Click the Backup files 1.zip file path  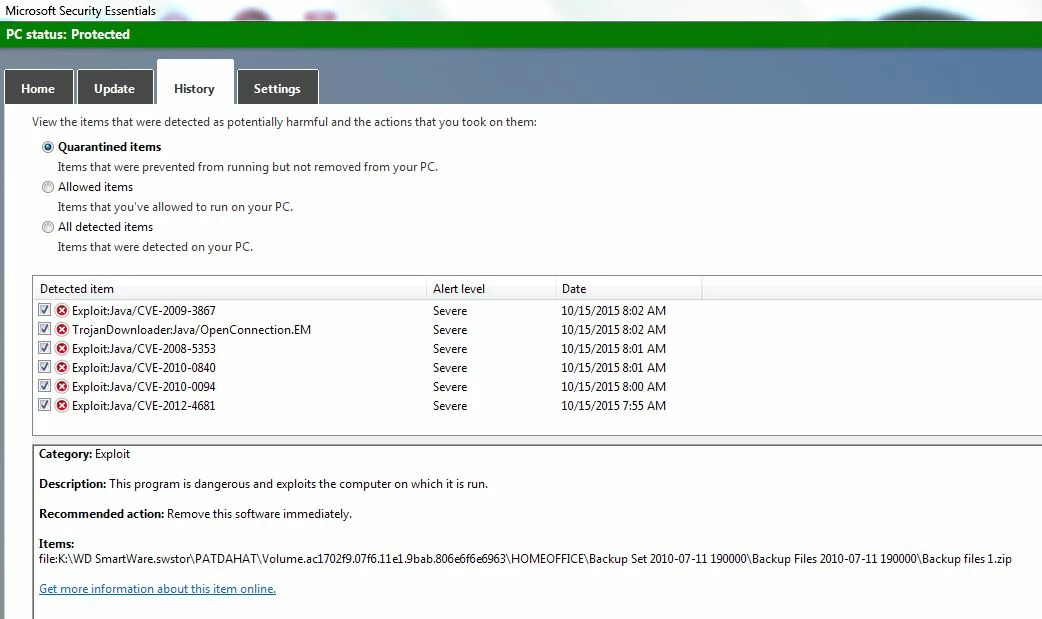click(x=525, y=558)
